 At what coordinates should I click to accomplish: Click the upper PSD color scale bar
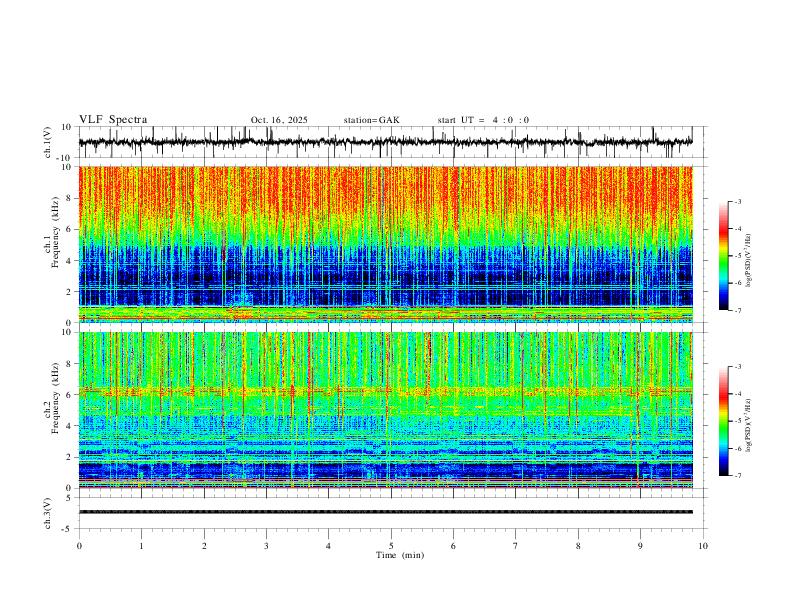click(723, 256)
